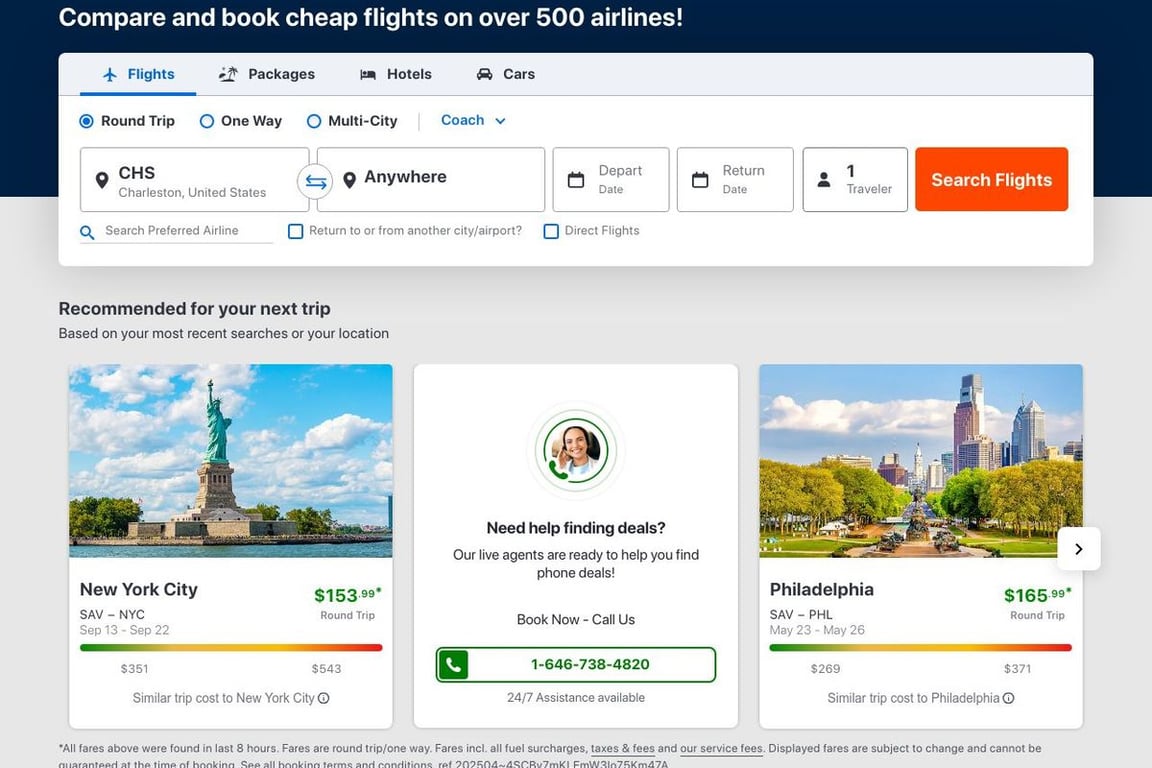Click the info icon next to Philadelphia trip cost

point(1008,698)
